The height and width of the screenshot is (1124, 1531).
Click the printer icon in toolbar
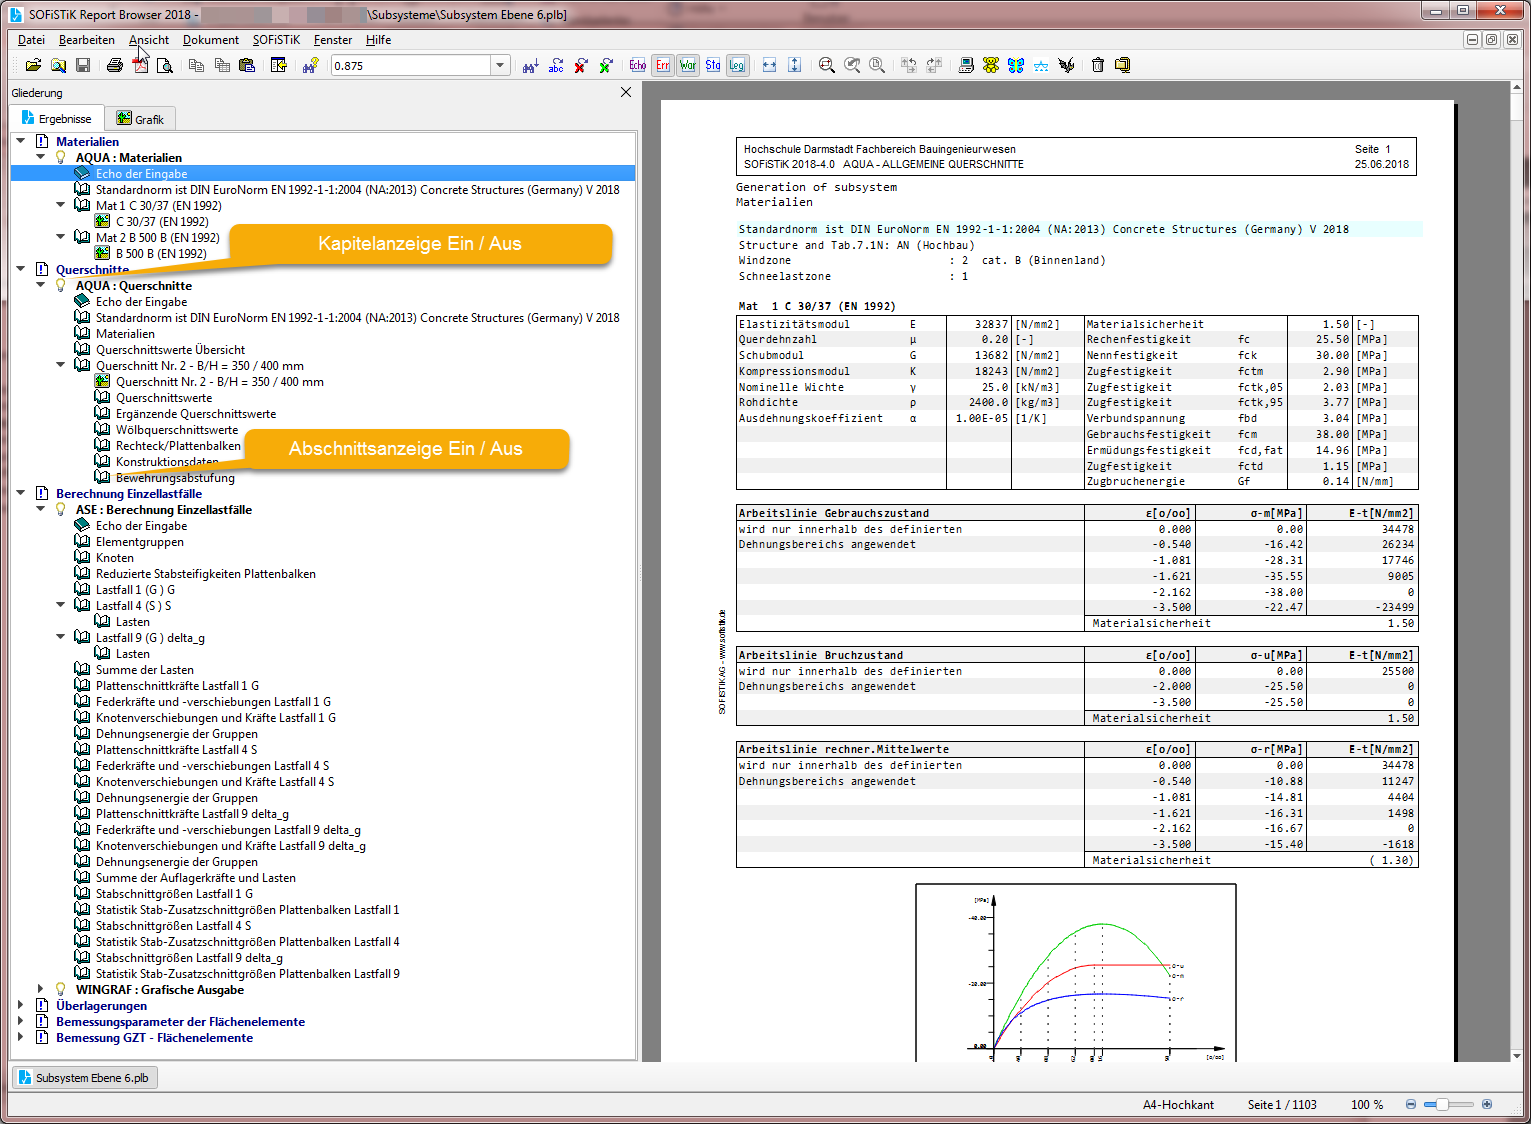115,65
